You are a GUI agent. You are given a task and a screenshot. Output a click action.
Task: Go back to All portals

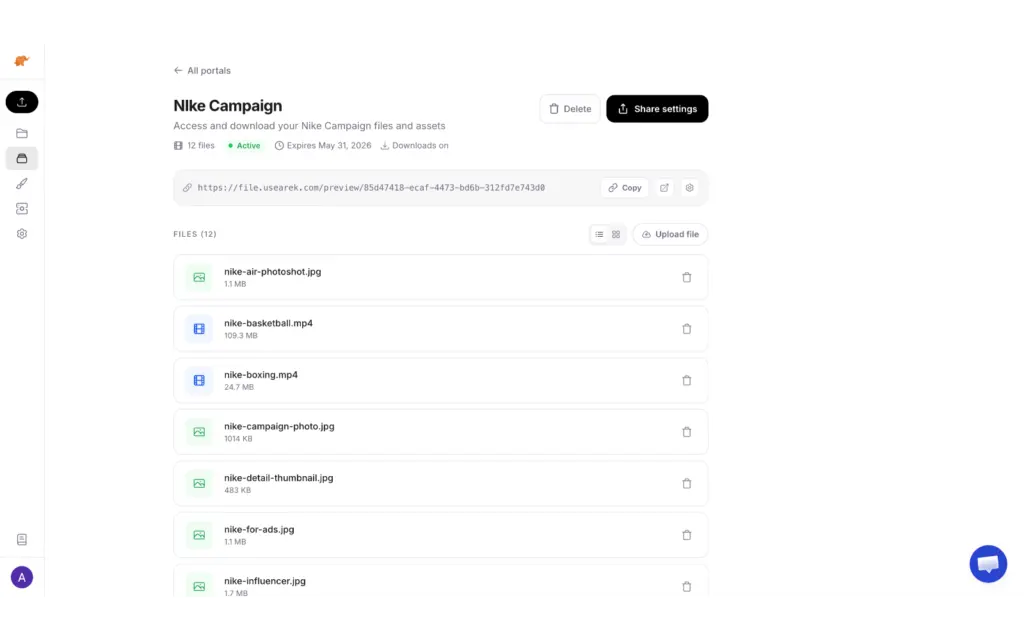click(202, 71)
